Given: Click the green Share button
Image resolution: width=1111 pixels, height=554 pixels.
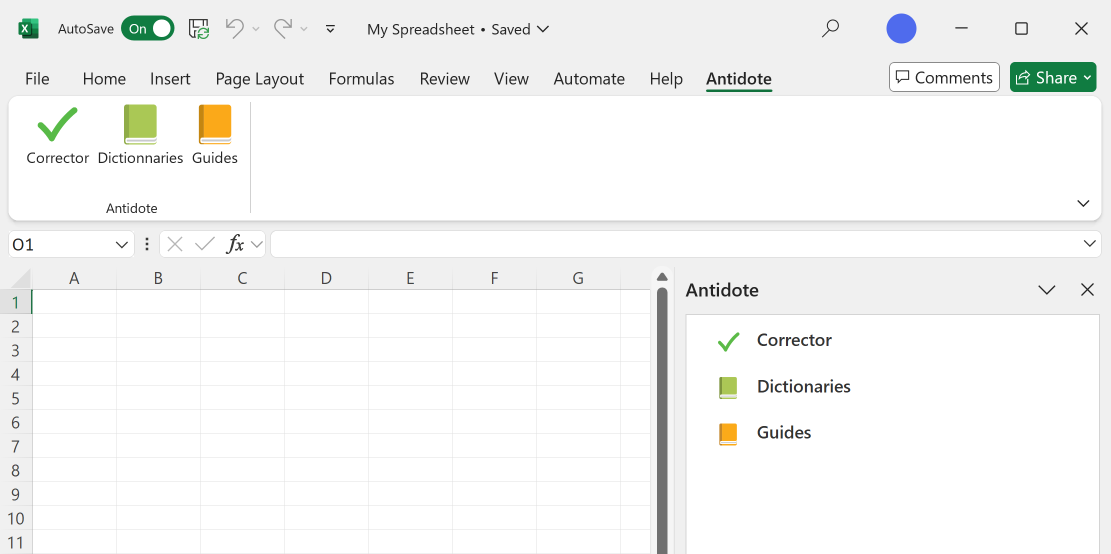Looking at the screenshot, I should [x=1052, y=77].
